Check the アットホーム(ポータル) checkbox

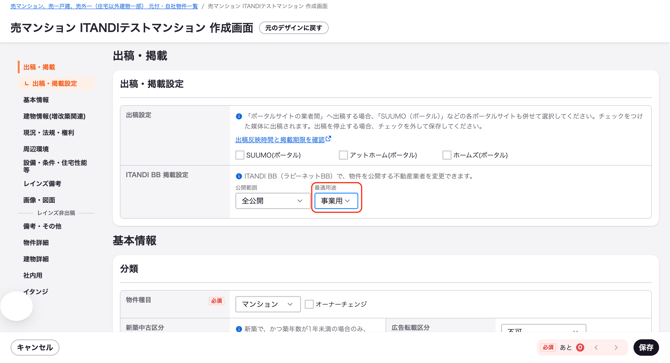pyautogui.click(x=343, y=155)
